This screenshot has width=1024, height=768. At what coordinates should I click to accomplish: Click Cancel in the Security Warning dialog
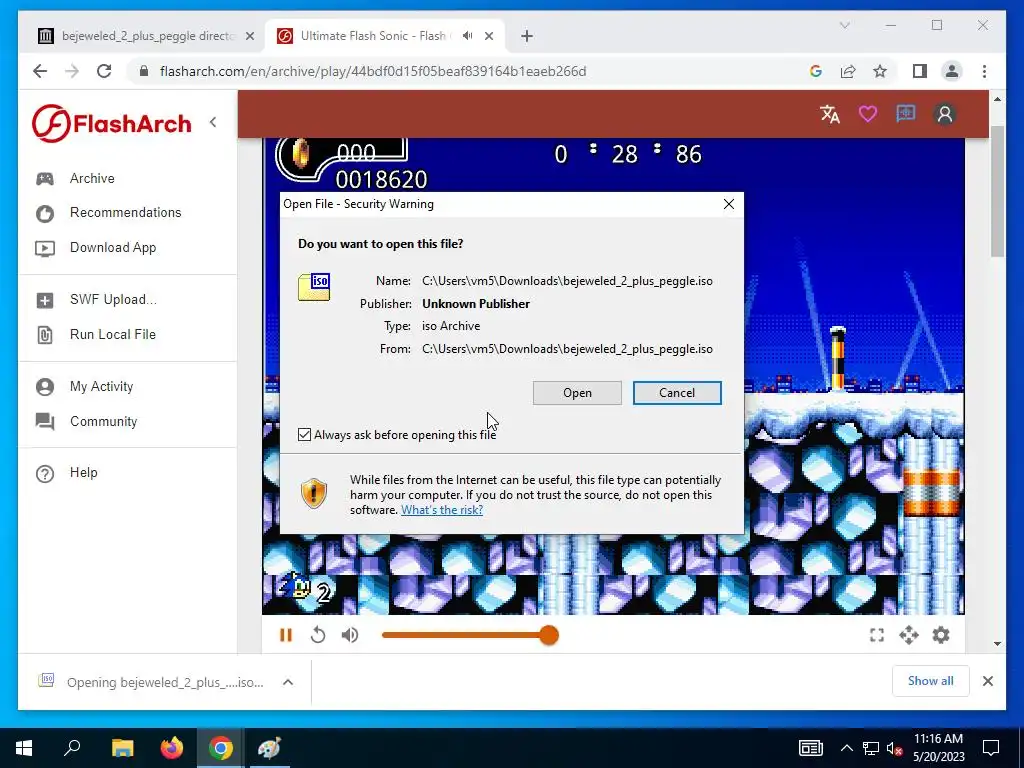click(x=677, y=392)
